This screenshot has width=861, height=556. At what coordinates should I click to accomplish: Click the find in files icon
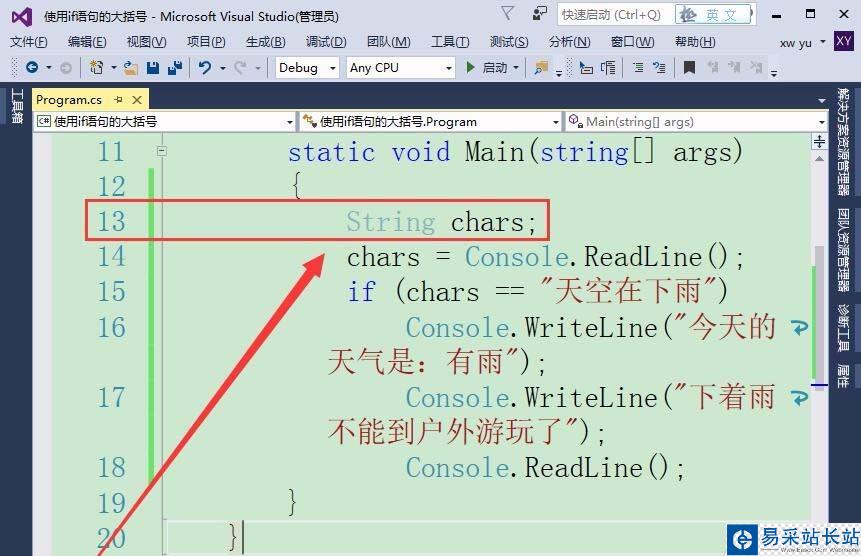541,68
